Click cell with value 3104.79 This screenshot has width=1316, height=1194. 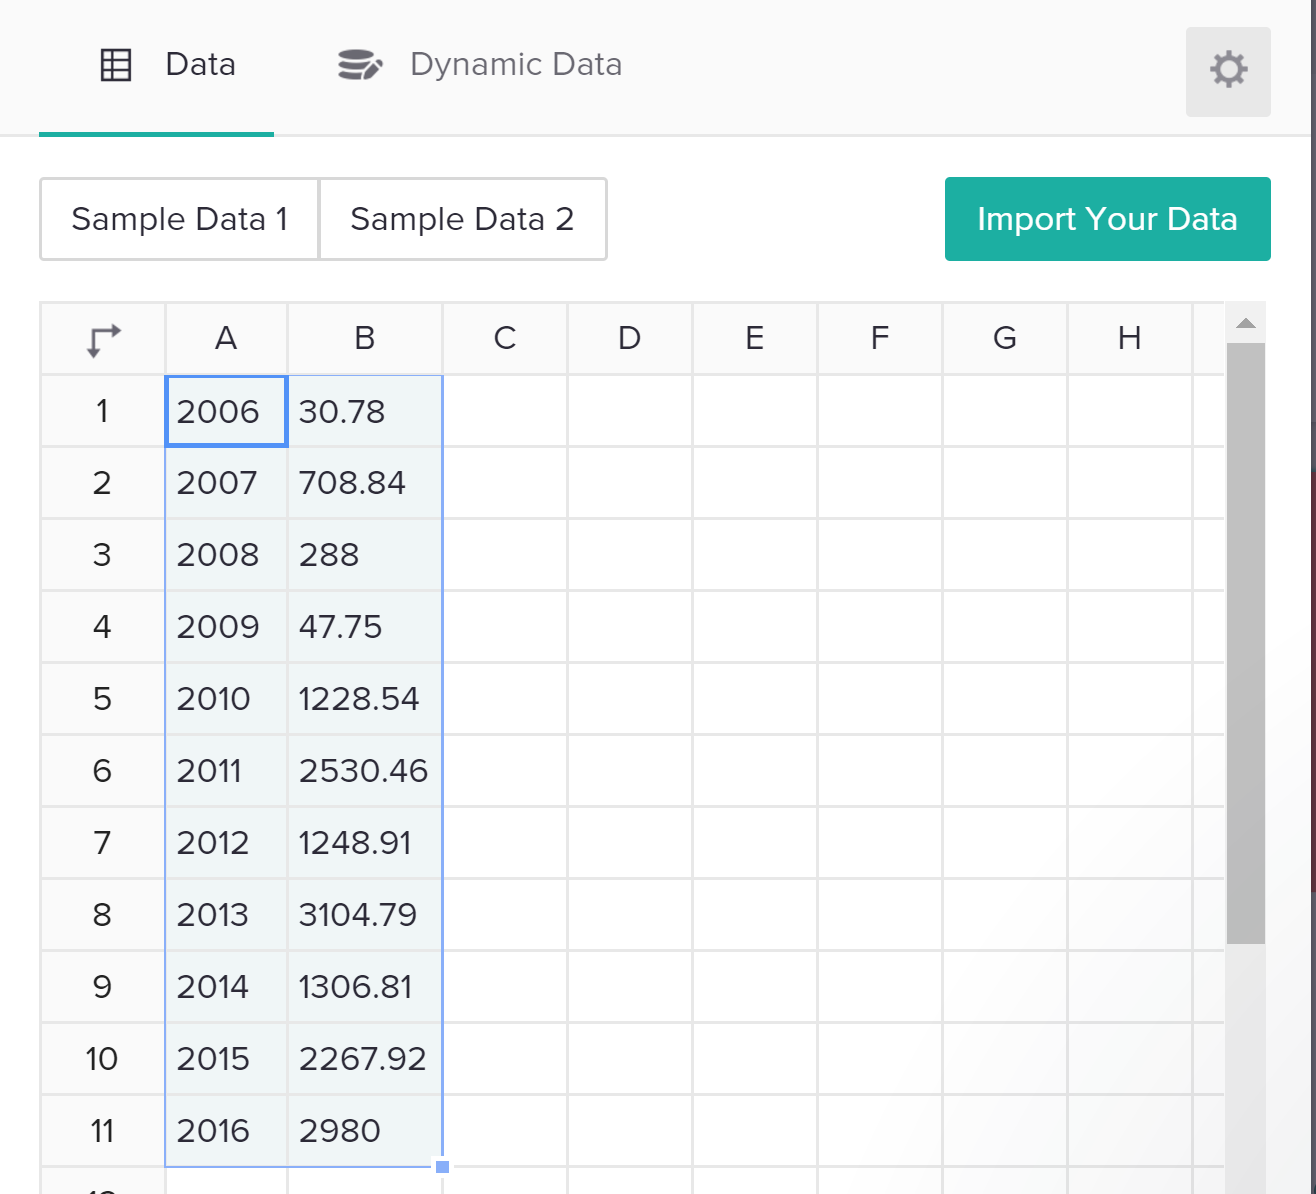[x=365, y=915]
